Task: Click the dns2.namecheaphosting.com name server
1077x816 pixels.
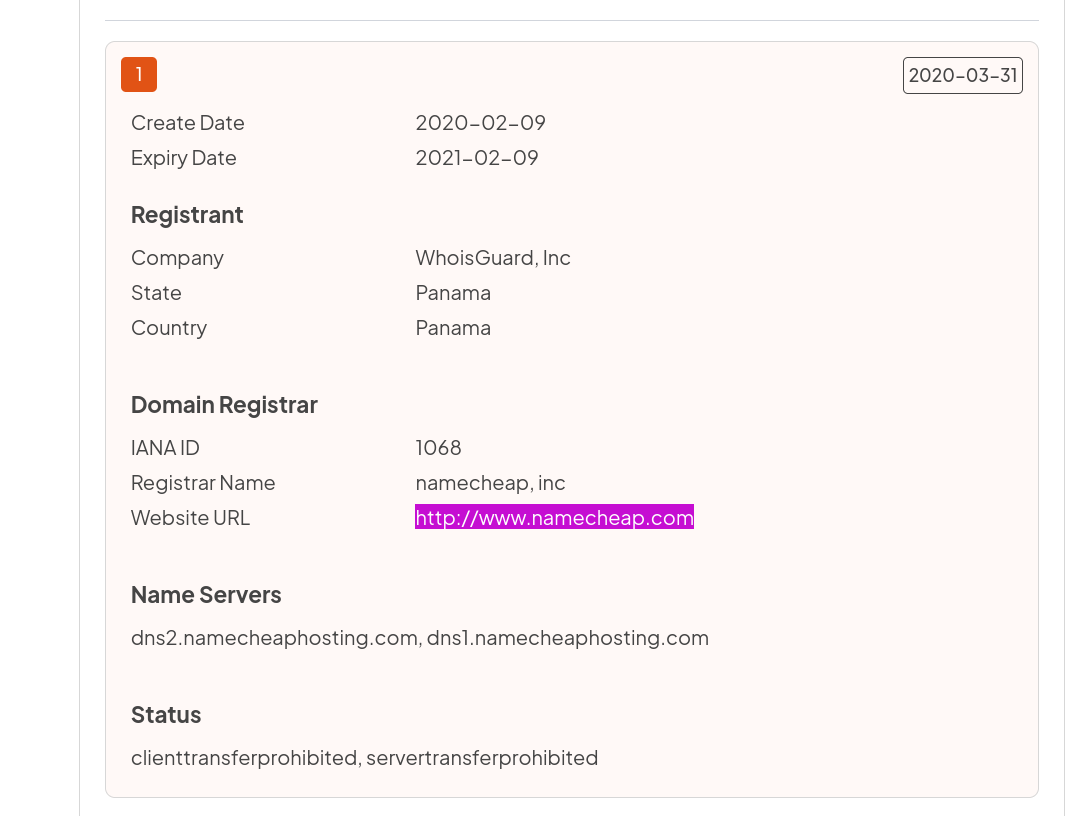Action: 274,638
